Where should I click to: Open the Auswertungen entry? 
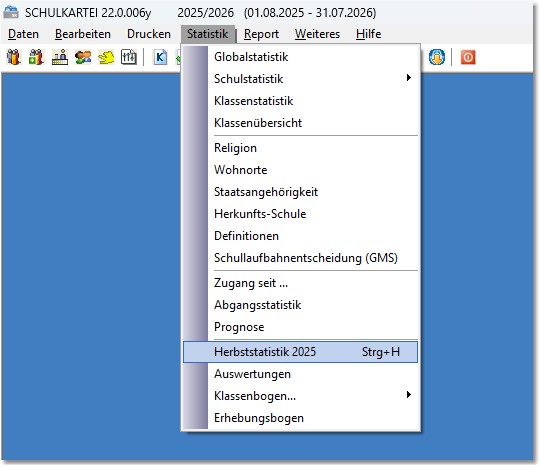pos(300,374)
